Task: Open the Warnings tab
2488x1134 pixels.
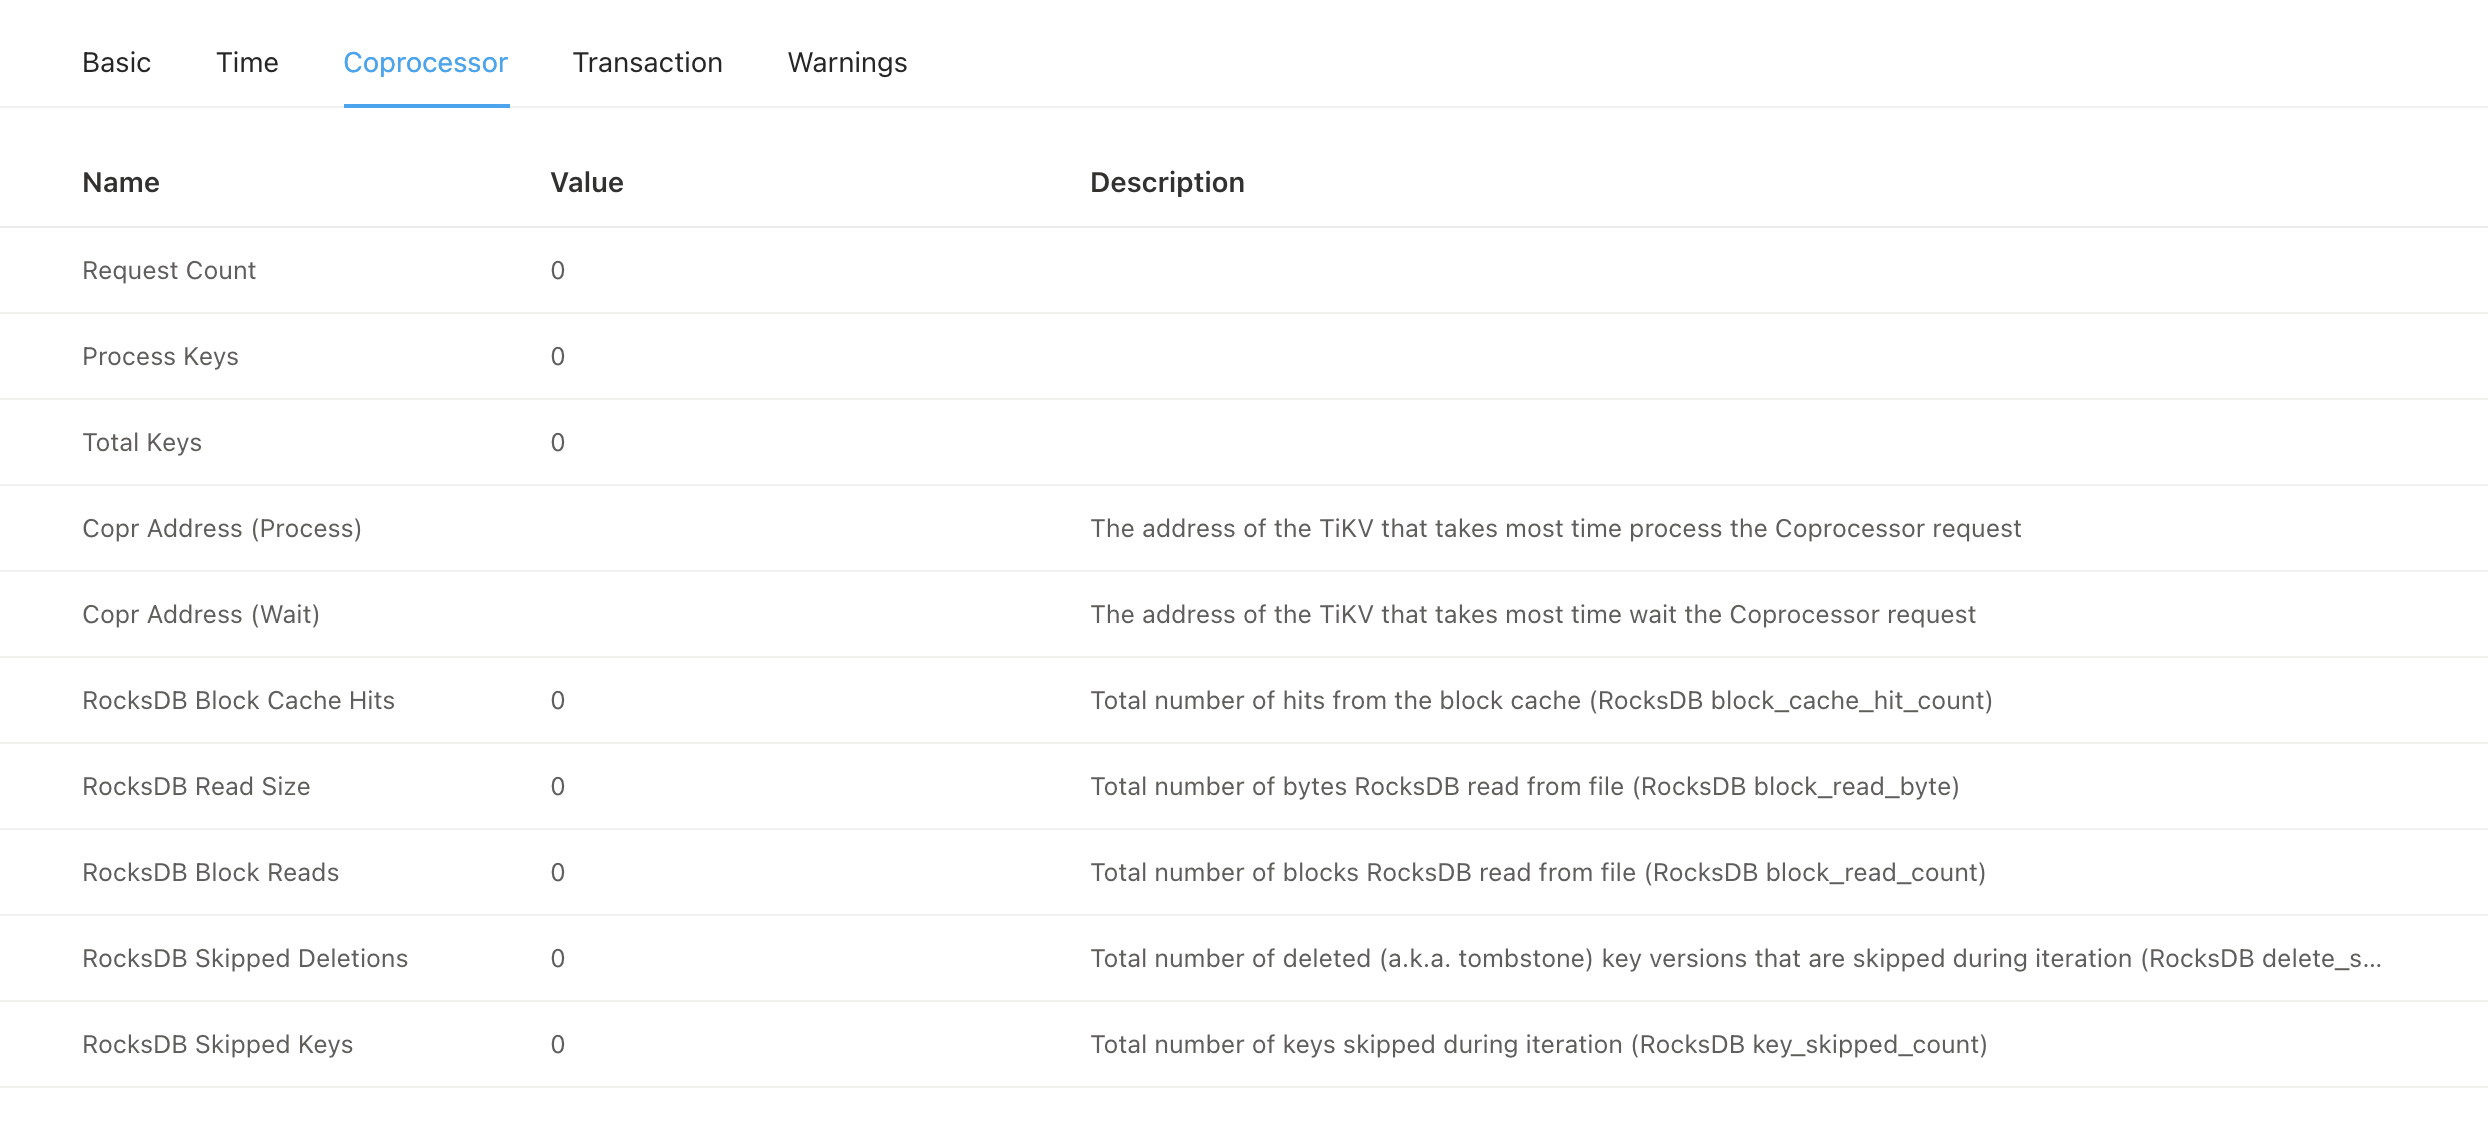Action: [847, 63]
